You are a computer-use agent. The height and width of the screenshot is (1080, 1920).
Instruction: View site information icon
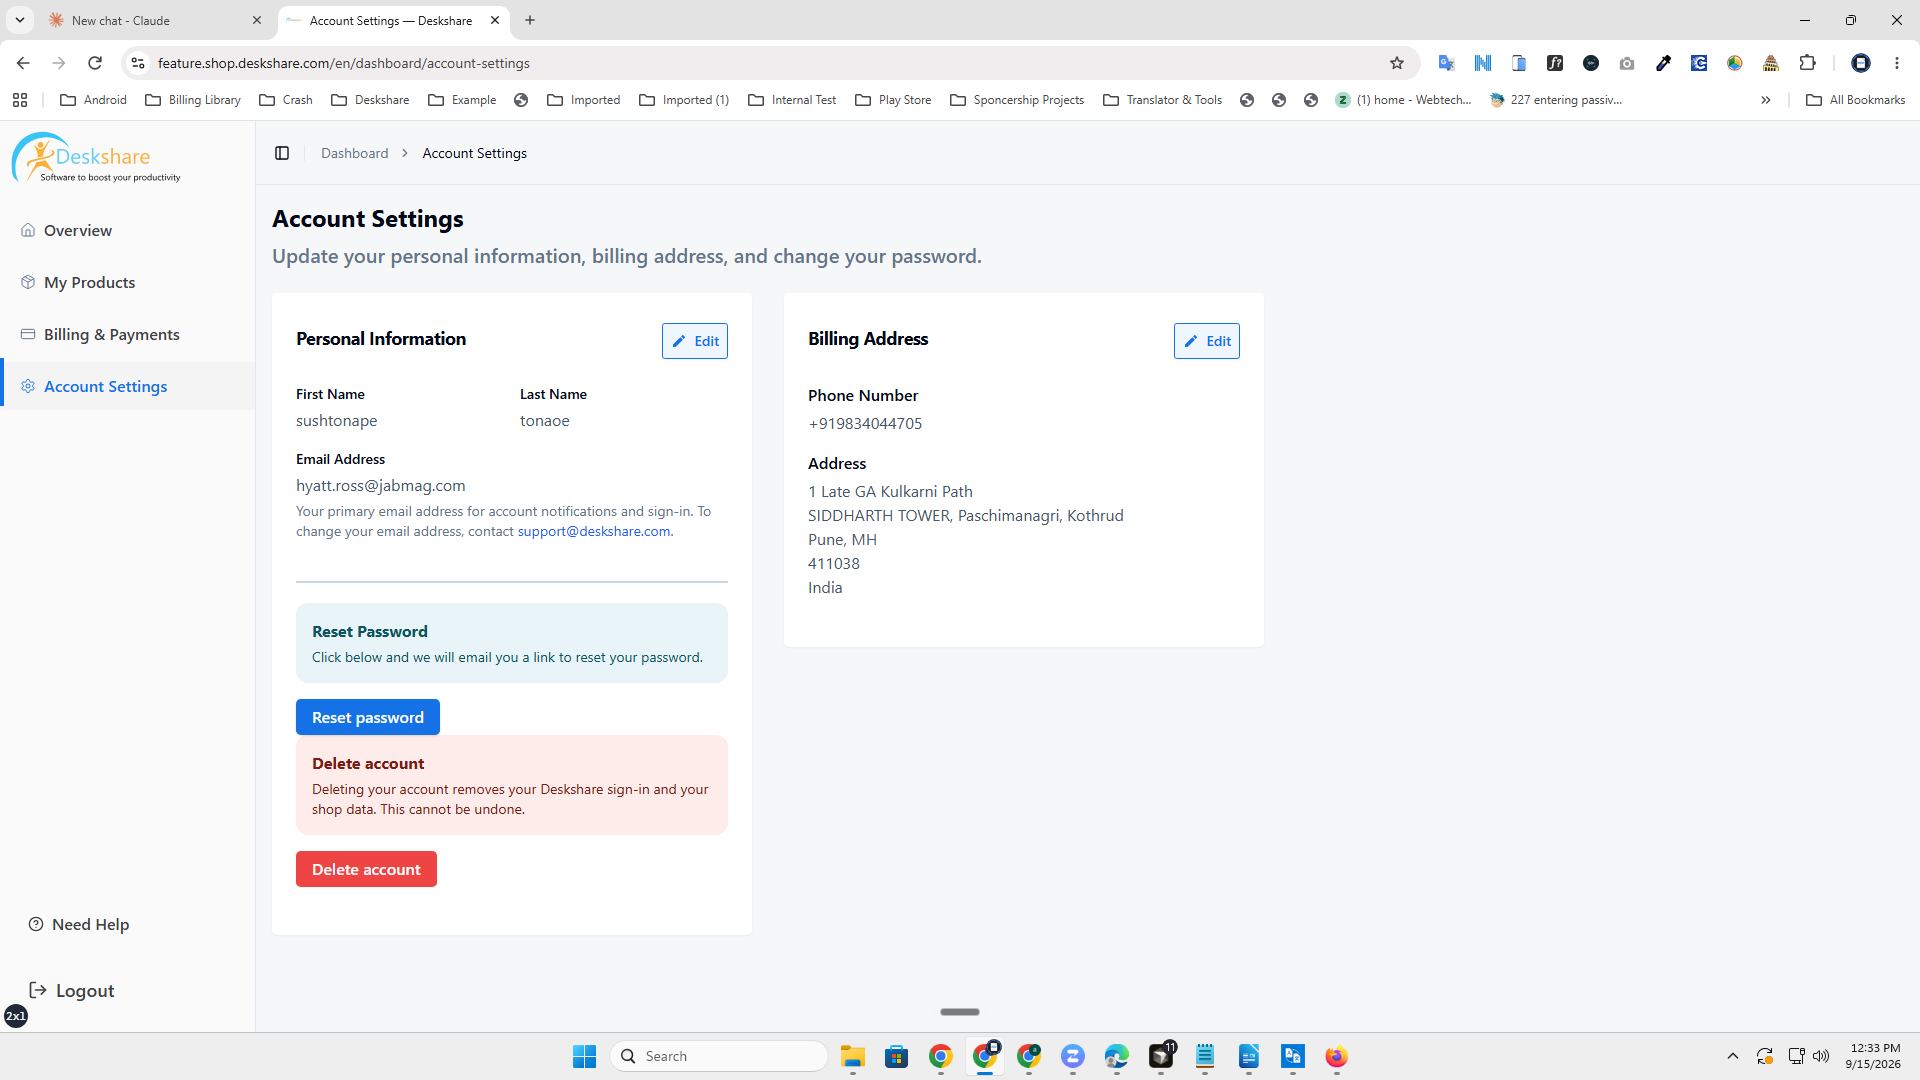coord(138,63)
